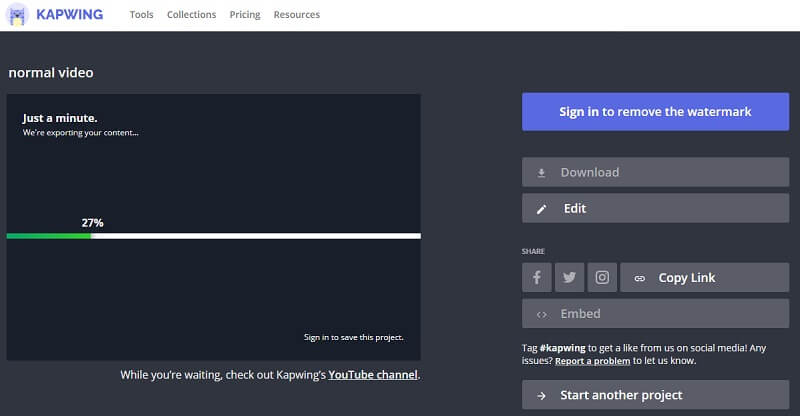Click the 27% progress label

click(92, 223)
